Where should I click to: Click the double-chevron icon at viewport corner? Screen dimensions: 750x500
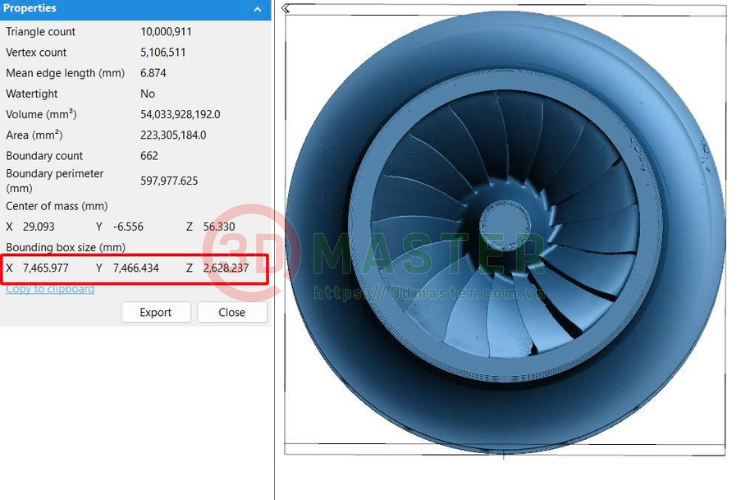(287, 8)
